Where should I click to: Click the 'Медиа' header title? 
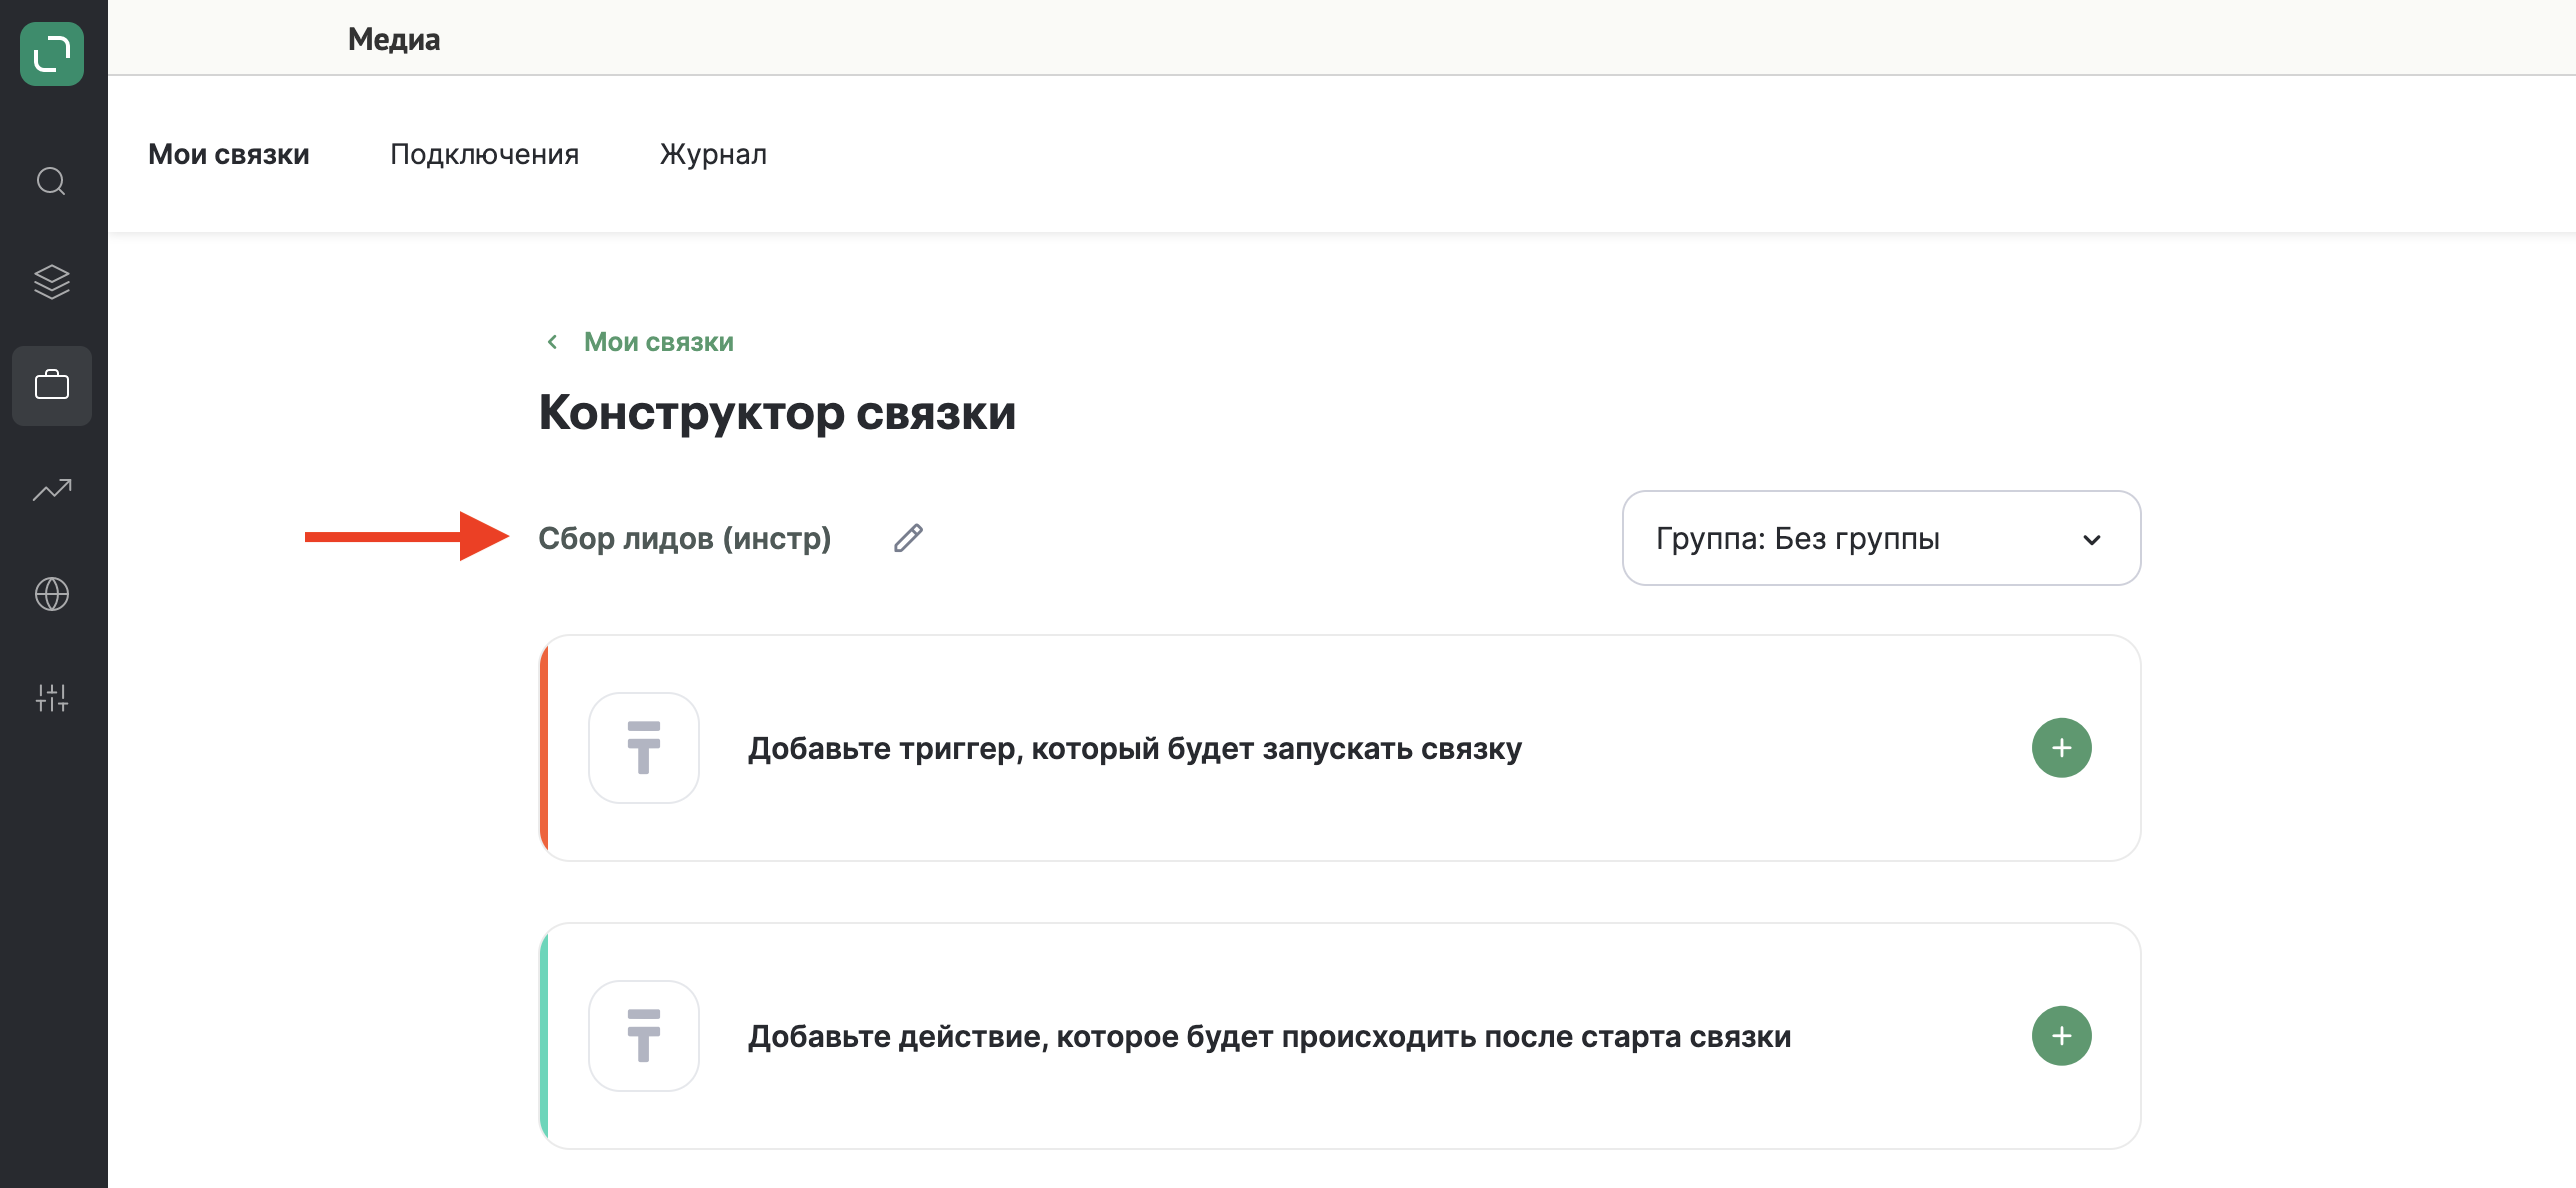pyautogui.click(x=394, y=39)
